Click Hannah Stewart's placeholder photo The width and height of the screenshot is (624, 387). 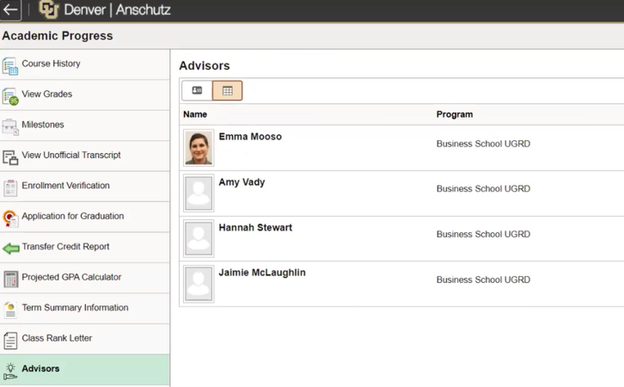pos(199,238)
